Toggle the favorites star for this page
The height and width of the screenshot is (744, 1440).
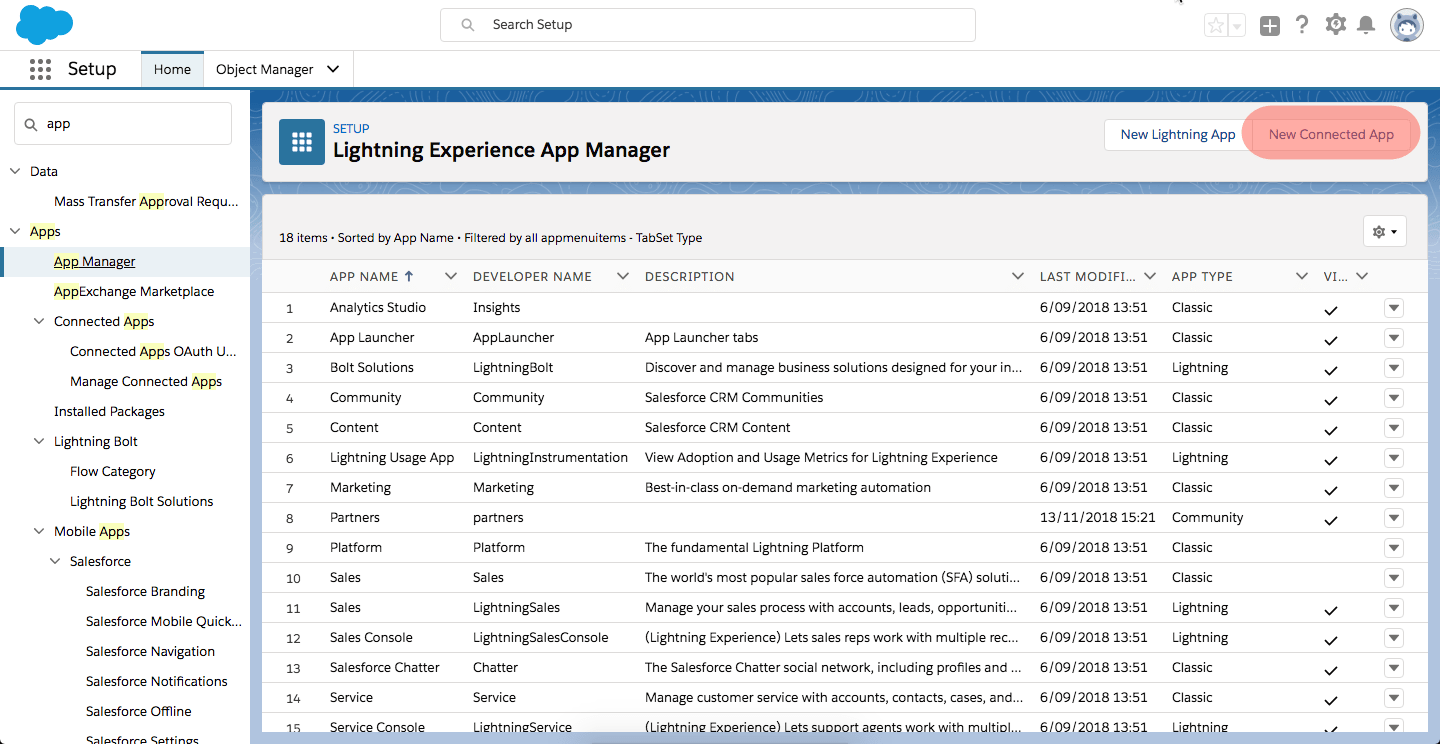1216,24
